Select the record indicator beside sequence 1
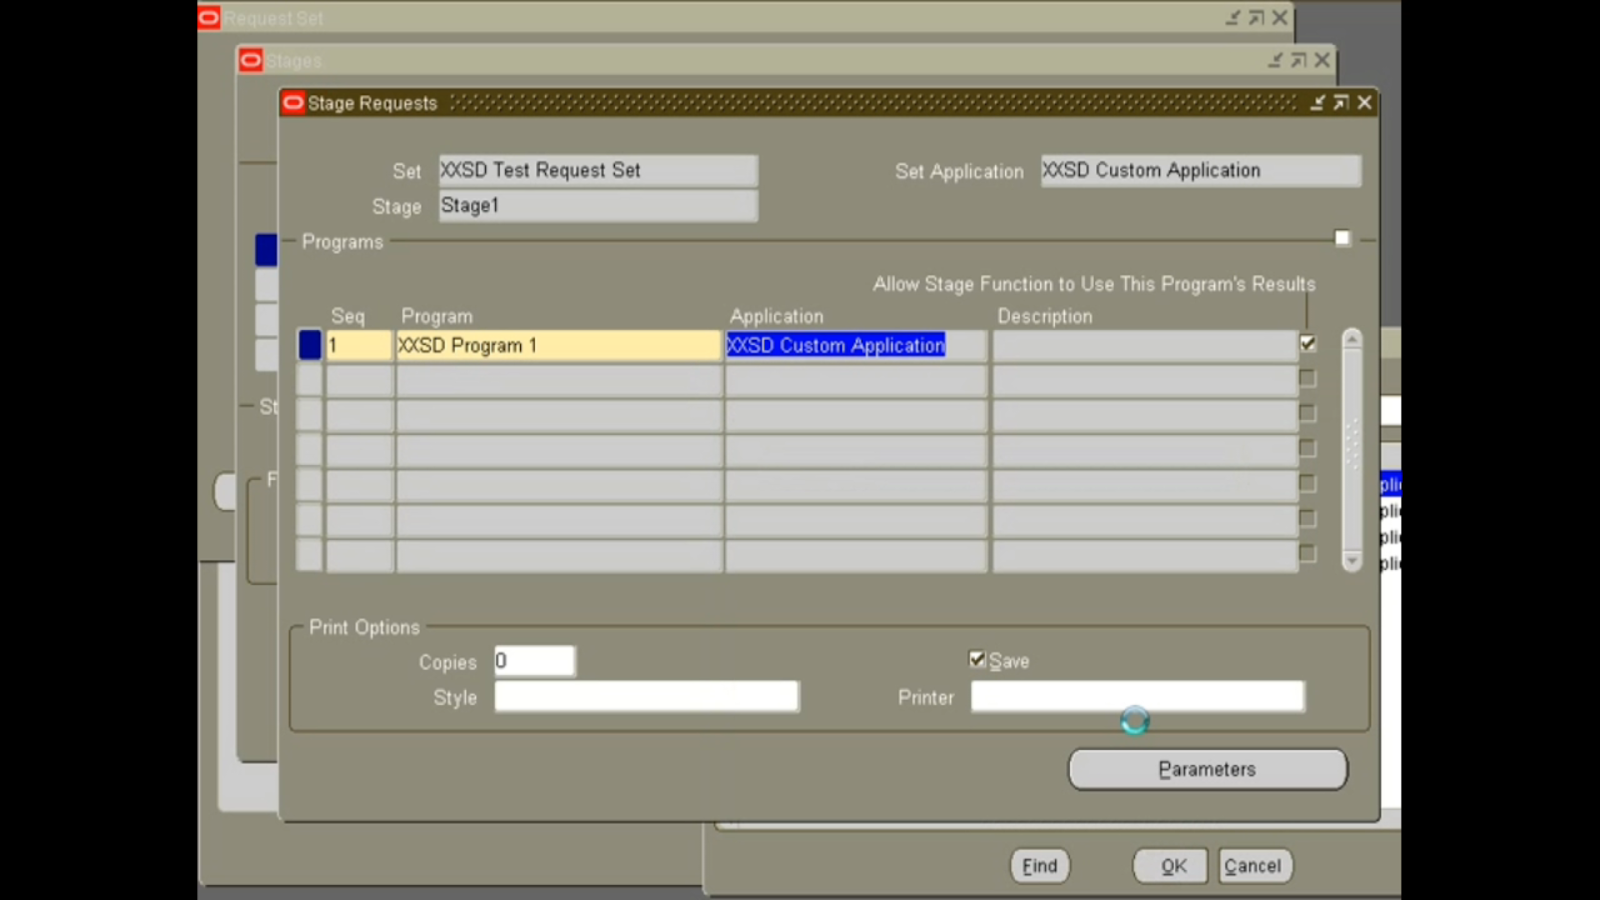The height and width of the screenshot is (900, 1600). [x=310, y=344]
